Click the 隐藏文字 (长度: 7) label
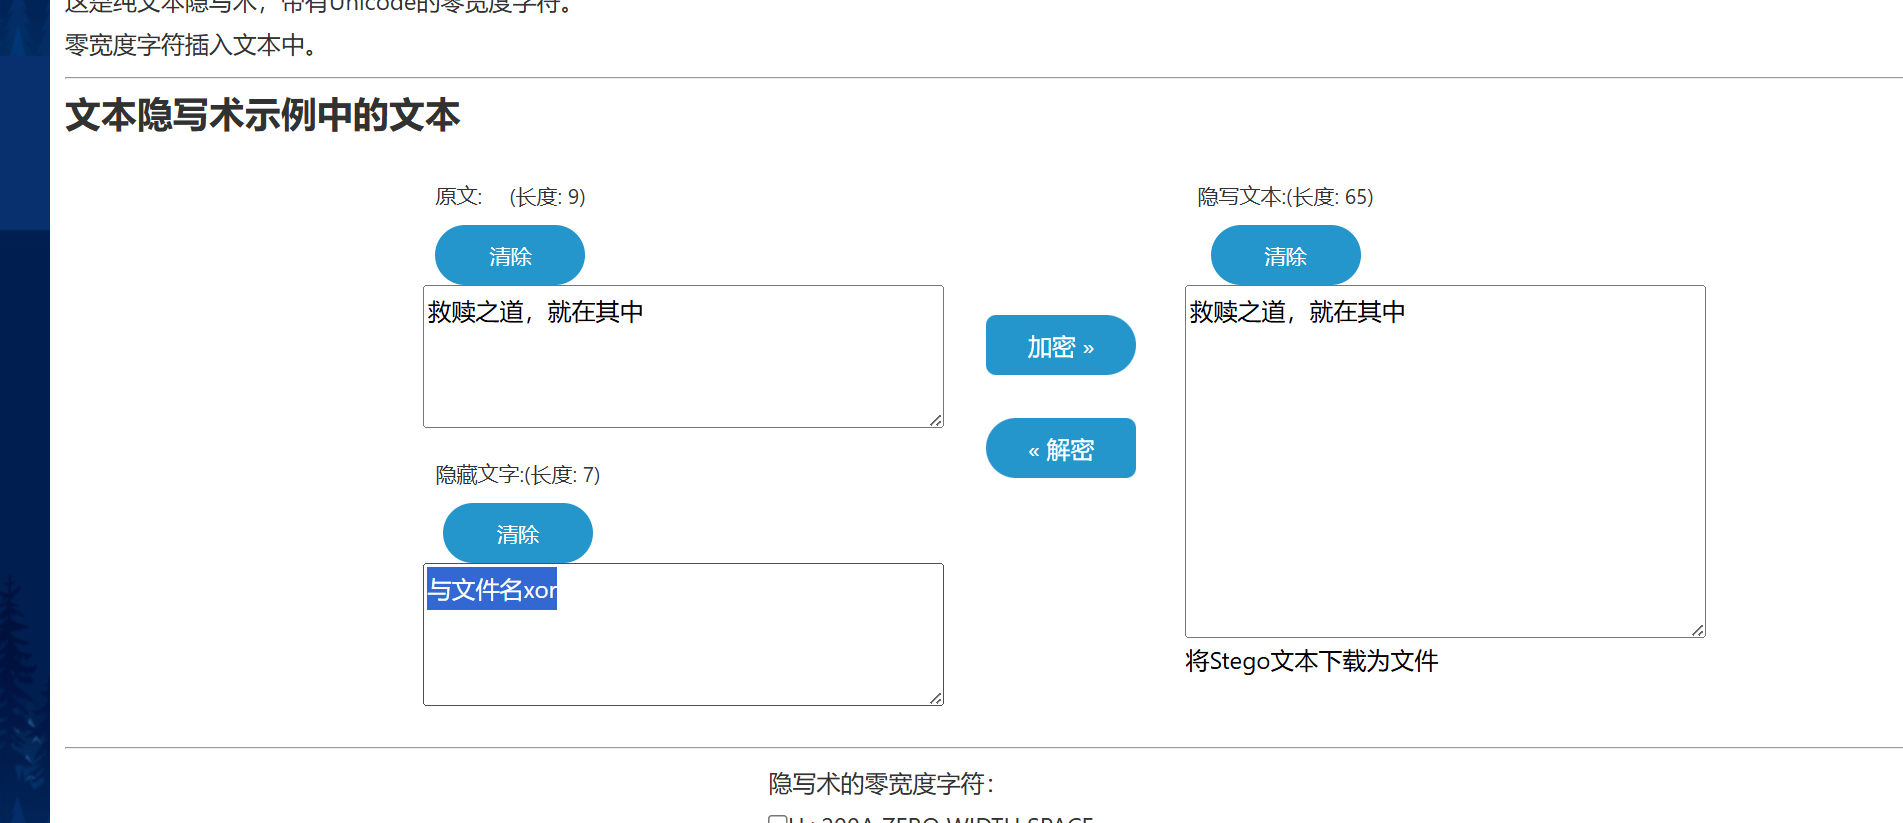Screen dimensions: 1903x823 pyautogui.click(x=517, y=475)
